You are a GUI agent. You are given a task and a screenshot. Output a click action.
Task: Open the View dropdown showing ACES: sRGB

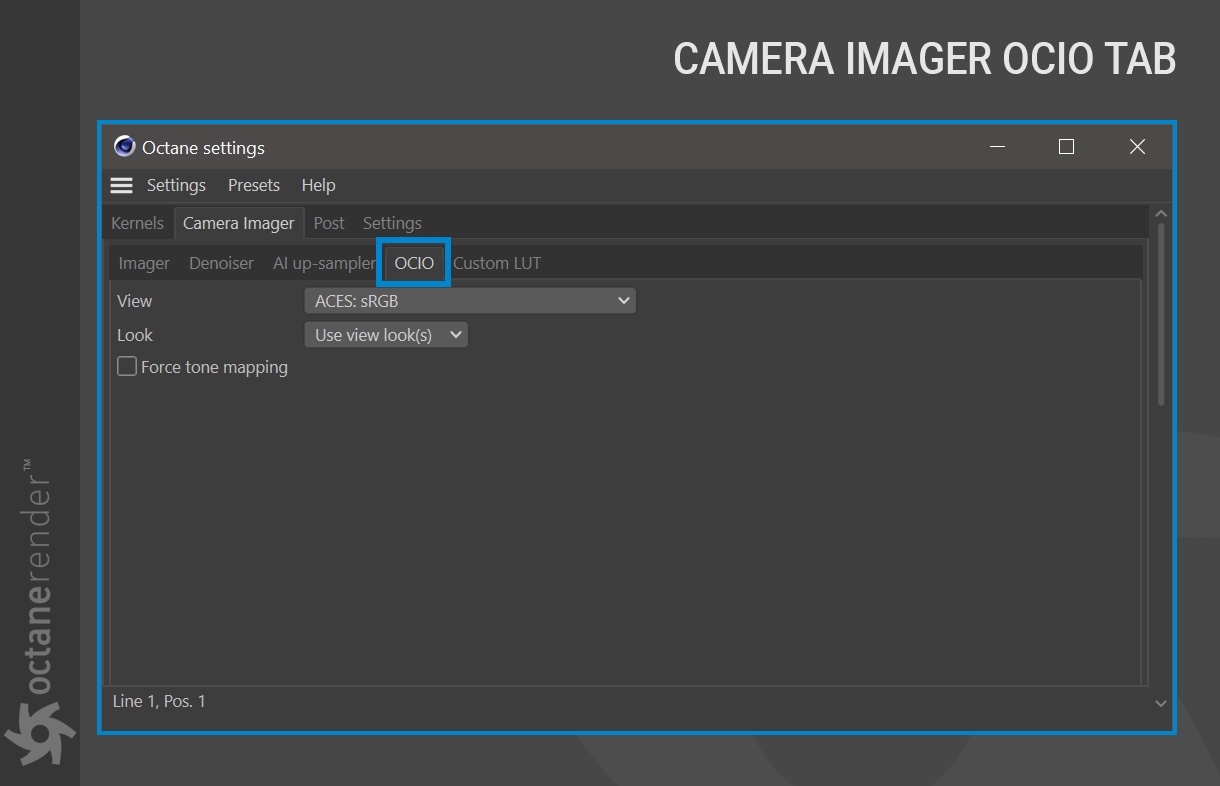470,300
